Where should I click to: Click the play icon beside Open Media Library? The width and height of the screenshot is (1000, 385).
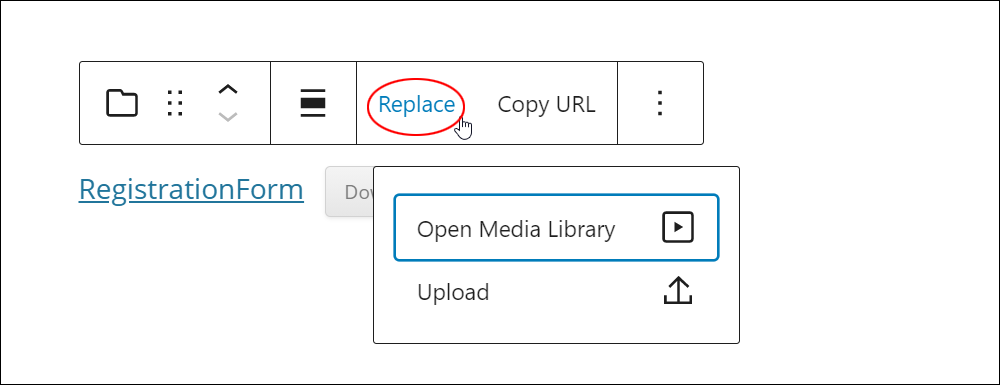[x=678, y=228]
